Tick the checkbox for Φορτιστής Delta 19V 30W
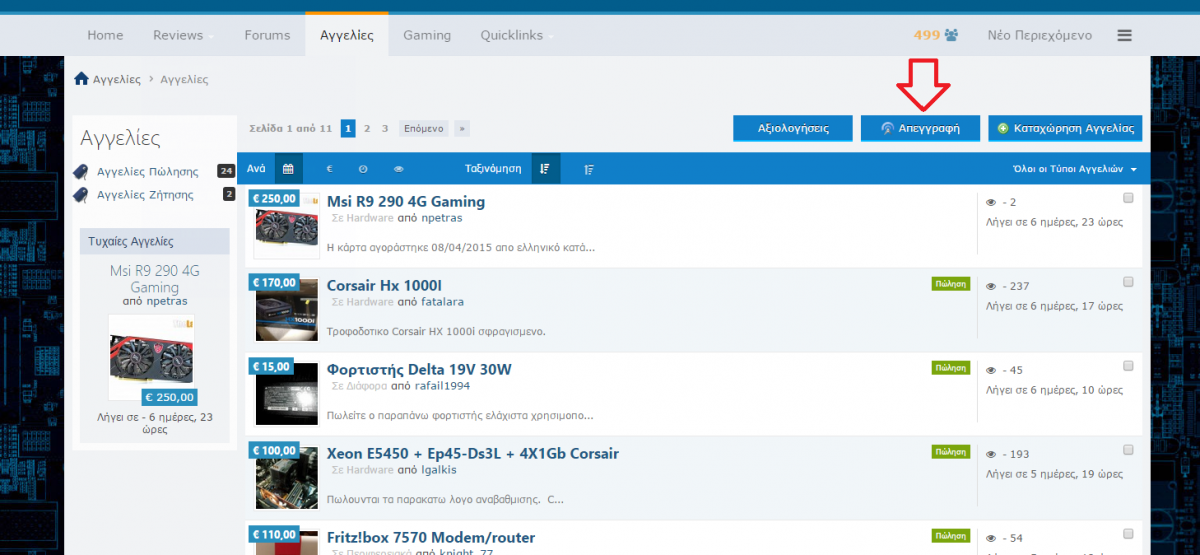The image size is (1200, 555). 1128,366
